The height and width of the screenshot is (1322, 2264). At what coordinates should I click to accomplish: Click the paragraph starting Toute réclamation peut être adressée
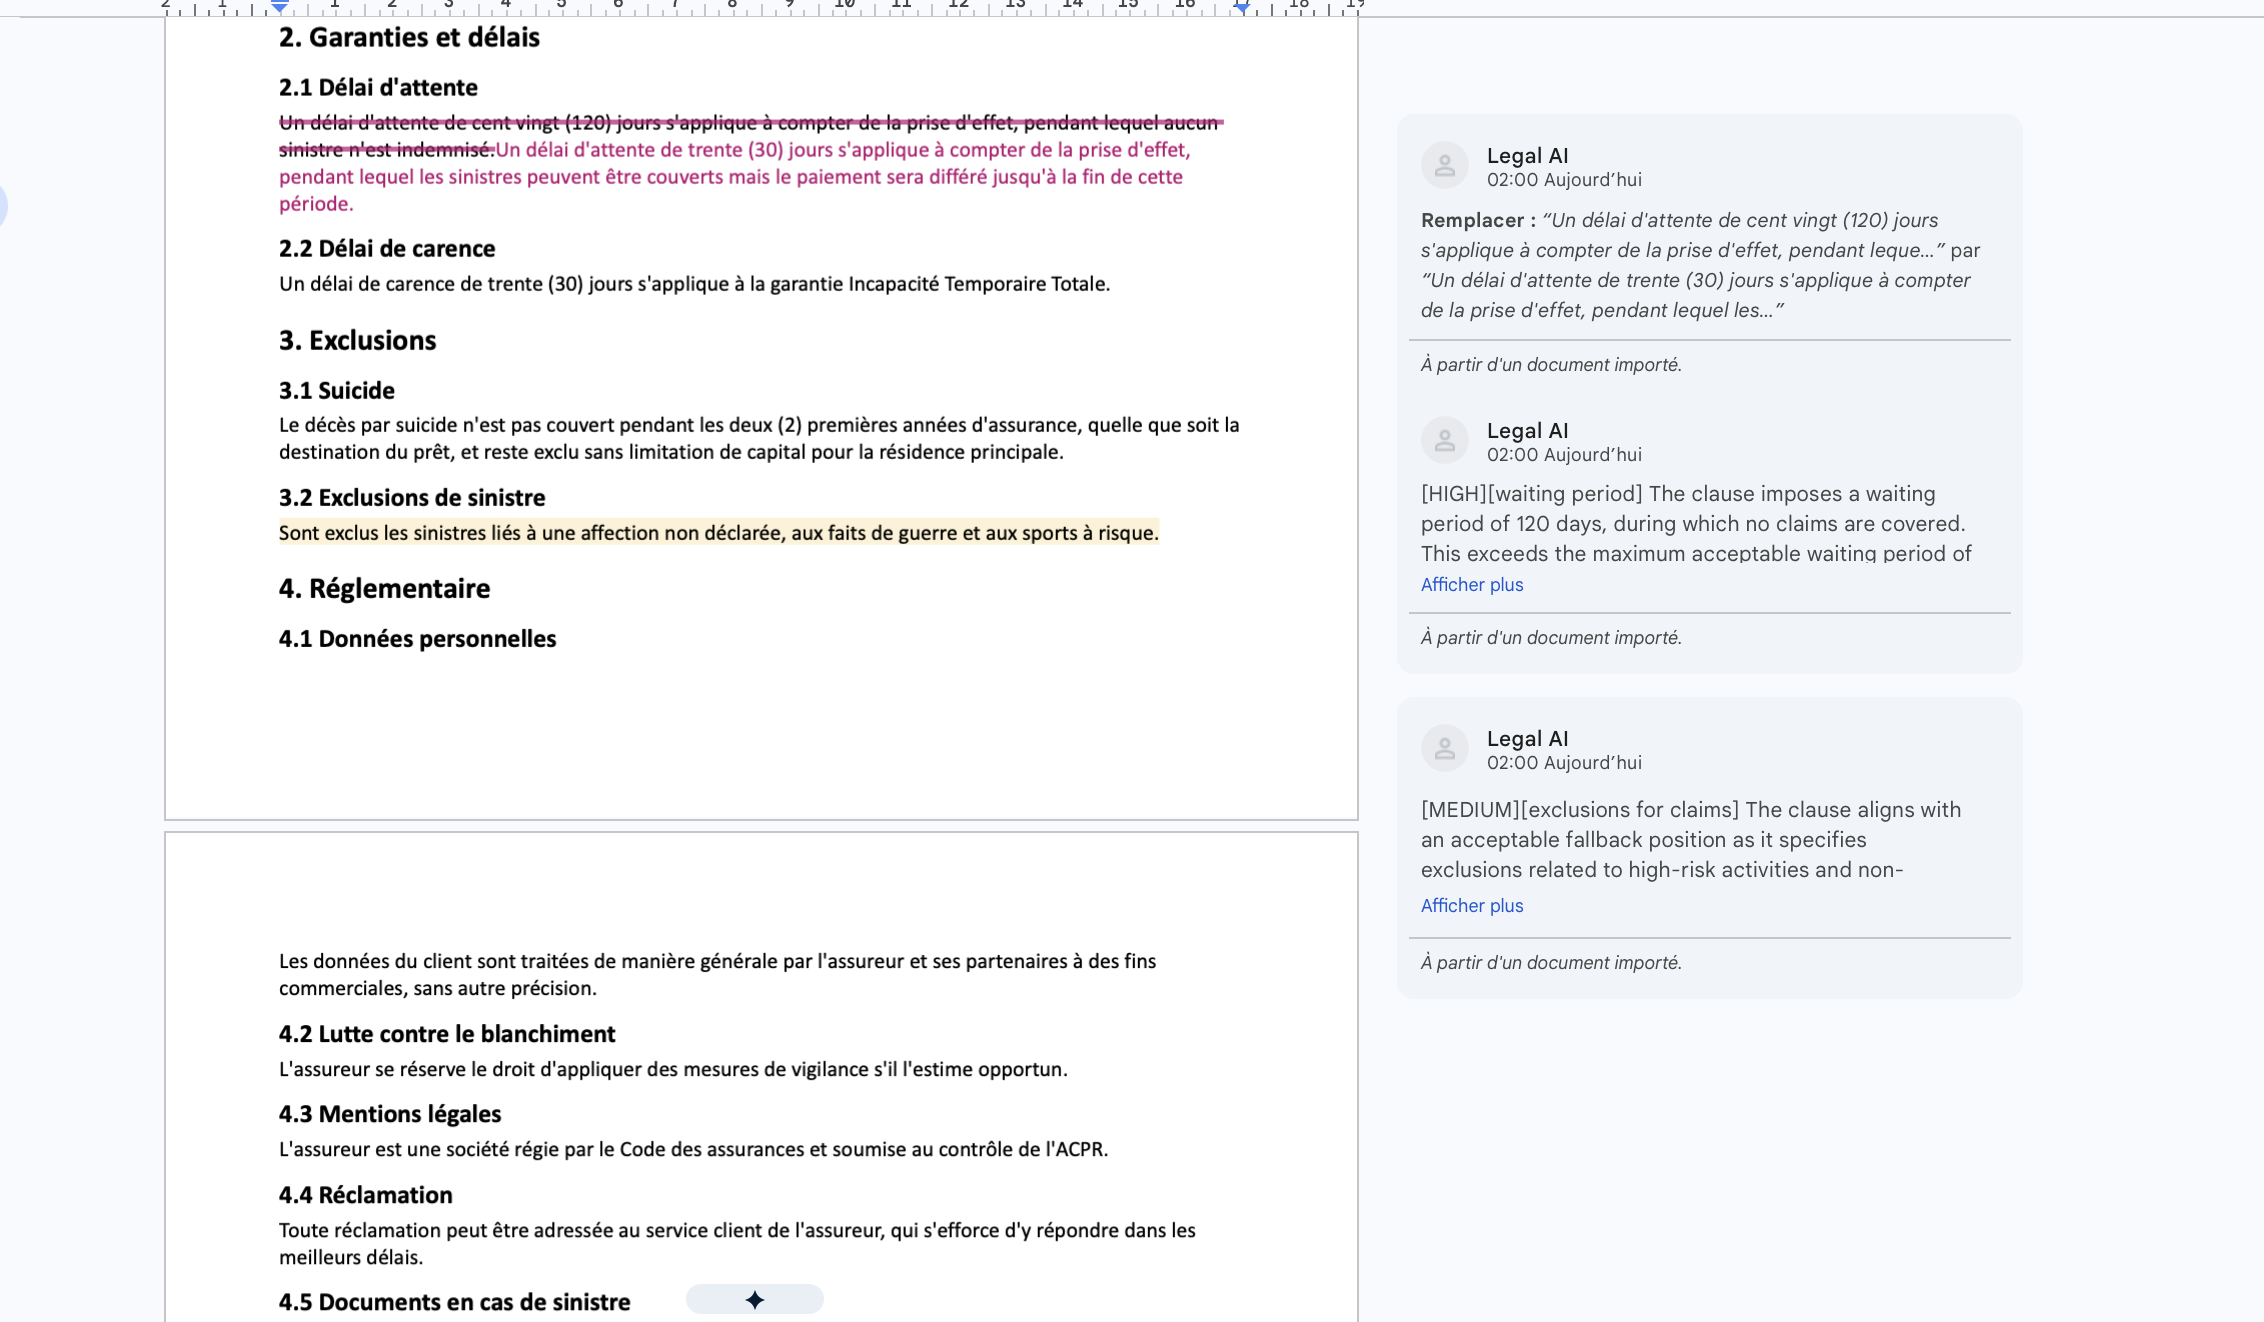[737, 1244]
